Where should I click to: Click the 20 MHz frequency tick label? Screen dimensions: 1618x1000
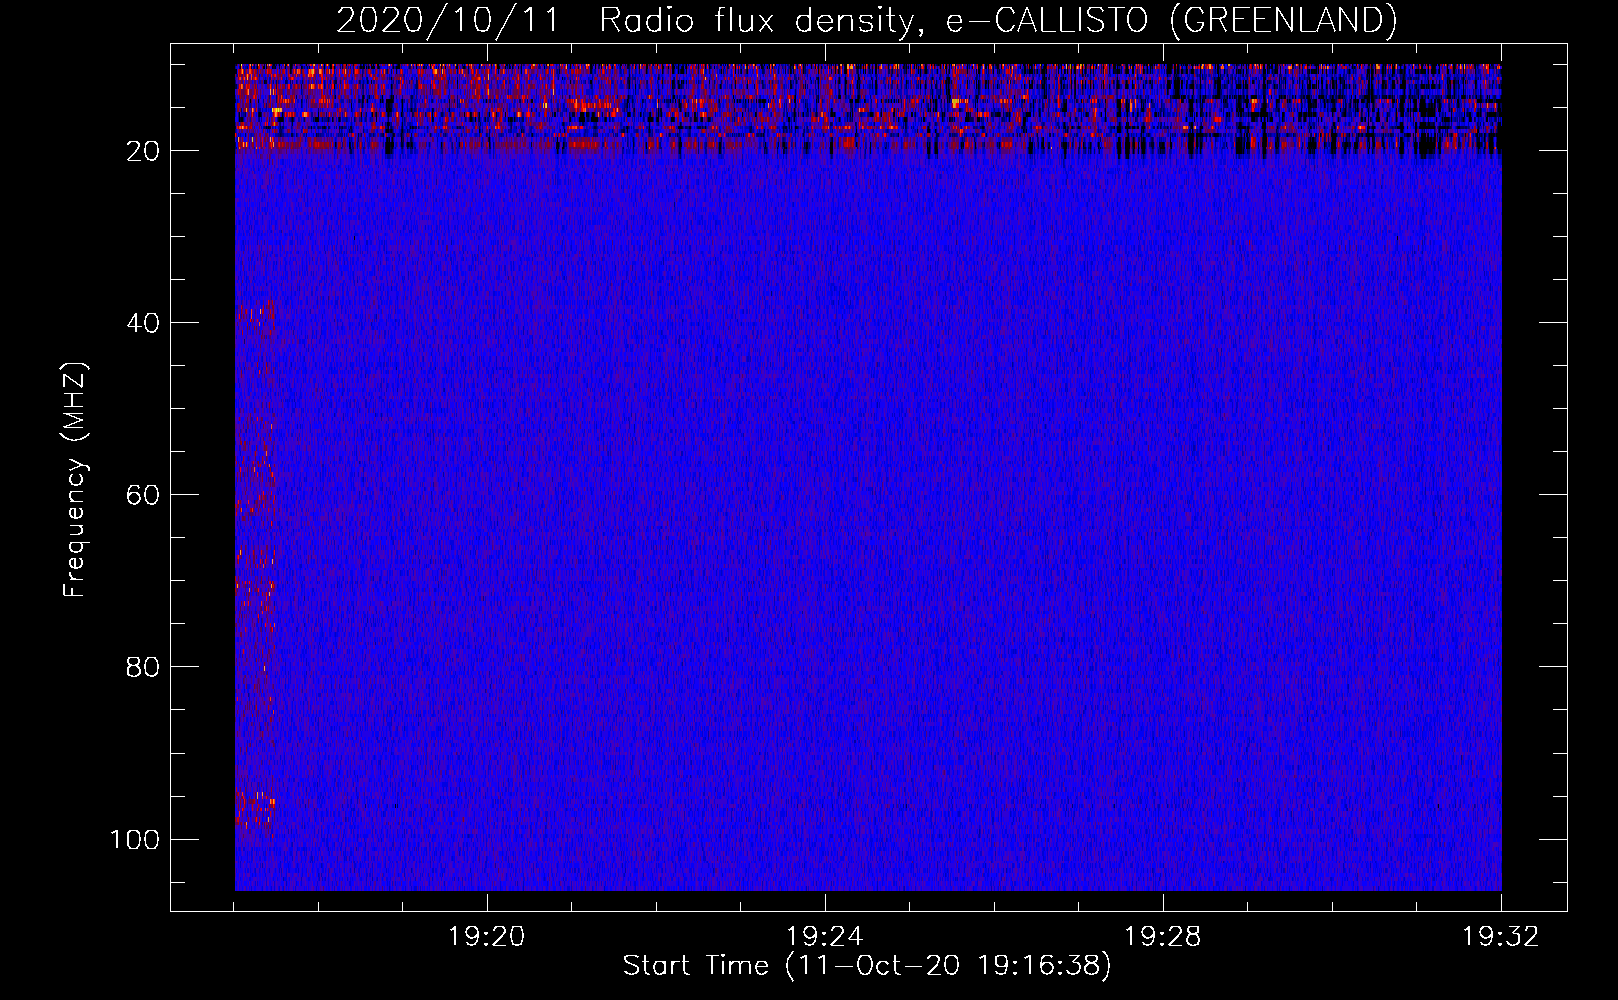[143, 151]
